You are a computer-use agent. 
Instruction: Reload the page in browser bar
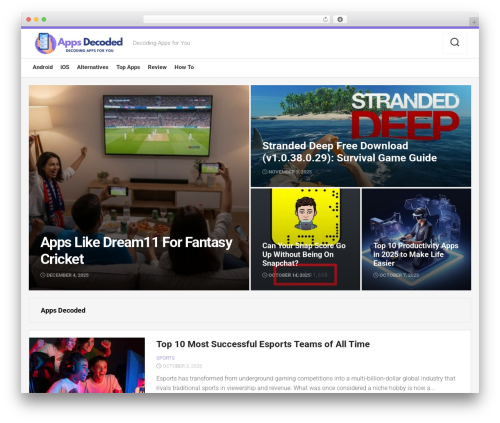325,19
